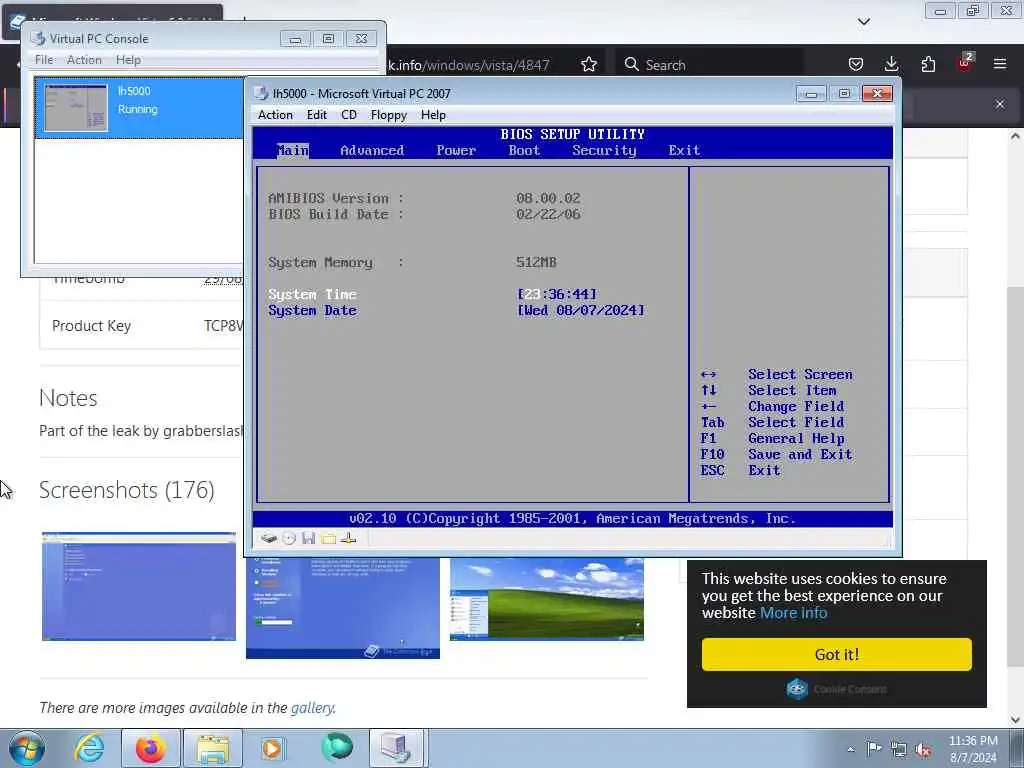Click the floppy disk status icon in Virtual PC

coord(308,538)
